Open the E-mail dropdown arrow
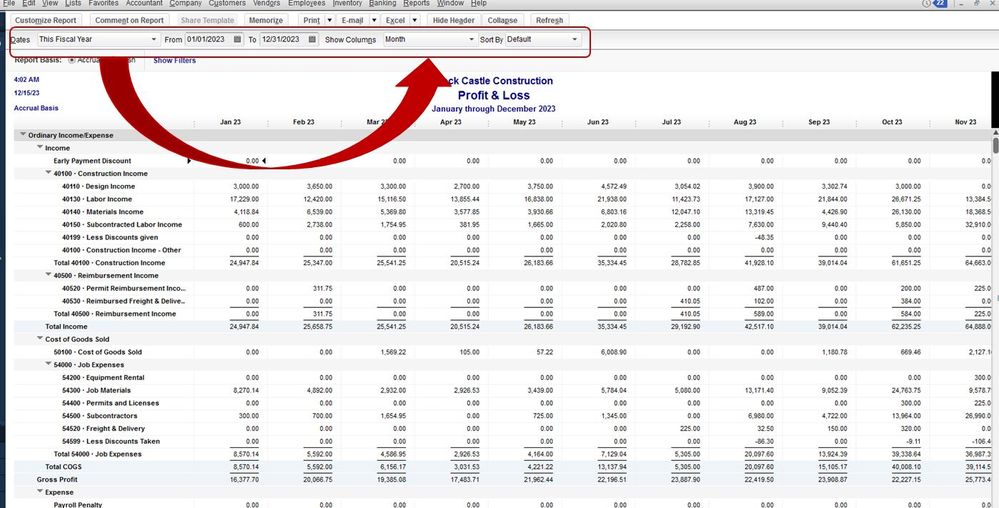 point(374,20)
